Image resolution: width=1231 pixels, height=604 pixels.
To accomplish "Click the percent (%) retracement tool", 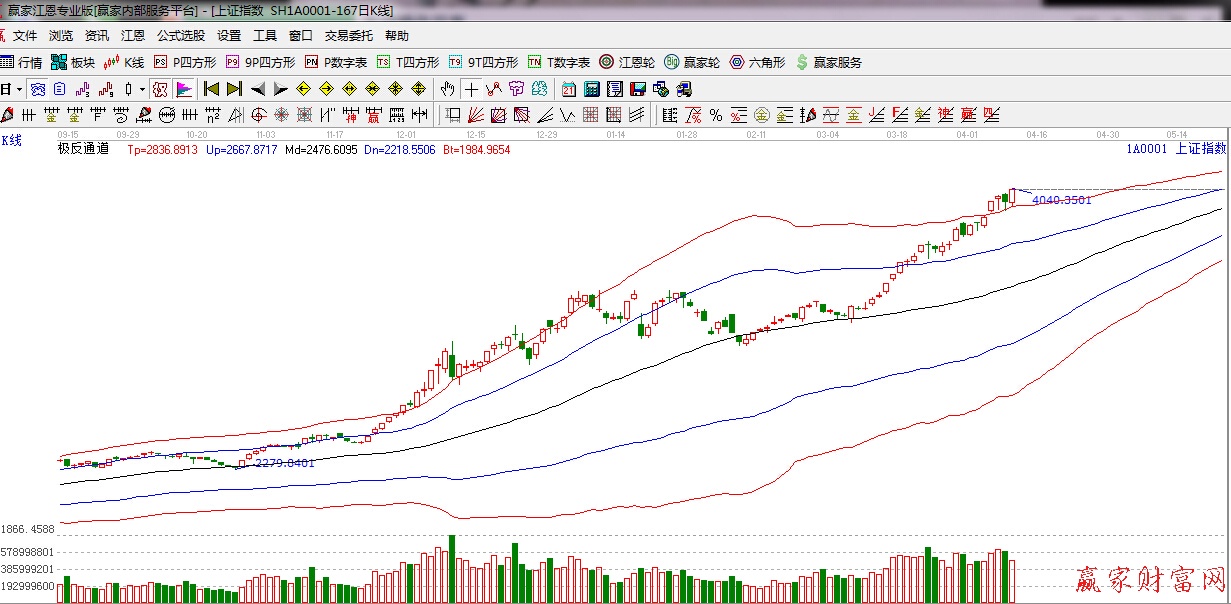I will click(716, 115).
